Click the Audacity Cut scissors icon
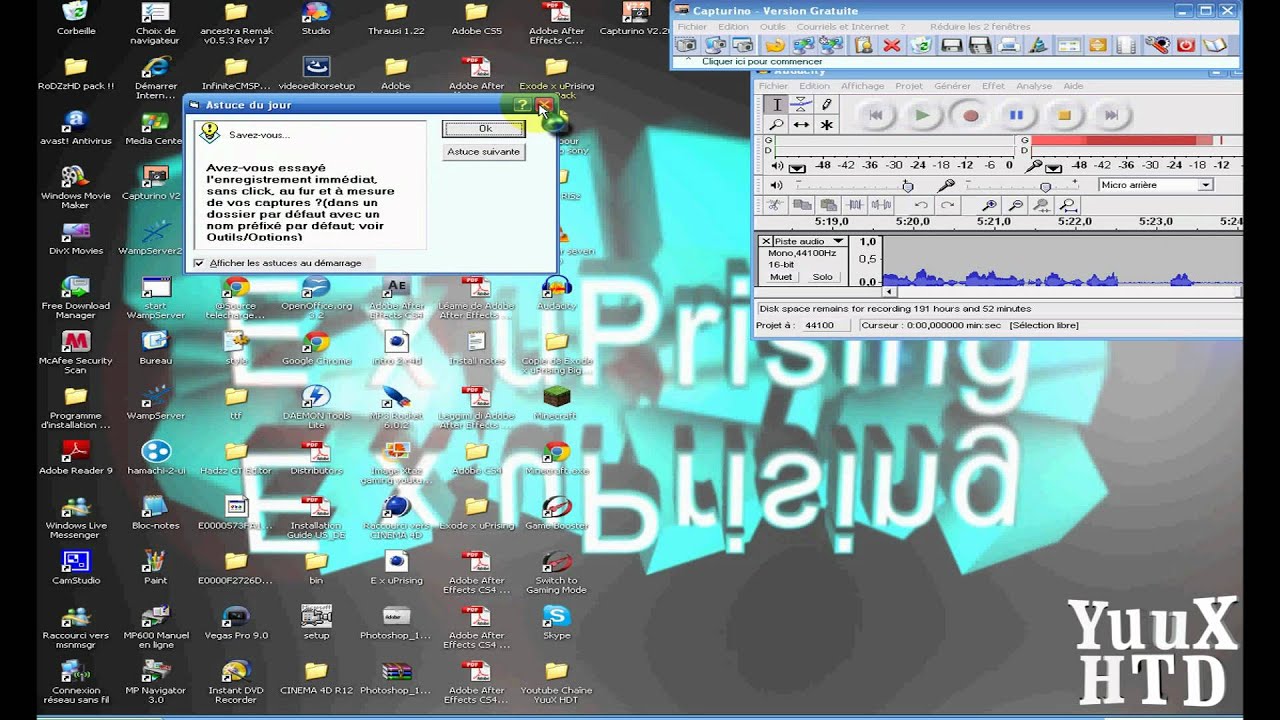This screenshot has width=1280, height=720. 774,205
